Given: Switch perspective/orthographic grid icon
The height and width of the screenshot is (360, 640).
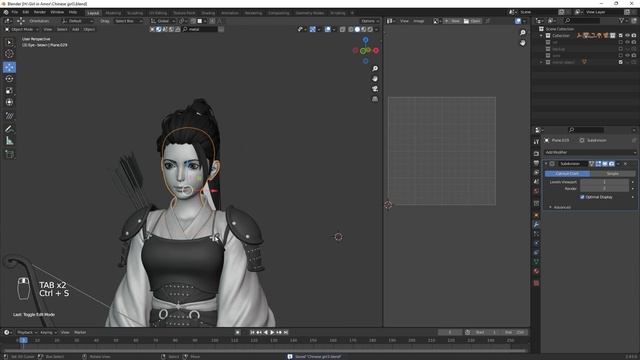Looking at the screenshot, I should (375, 99).
